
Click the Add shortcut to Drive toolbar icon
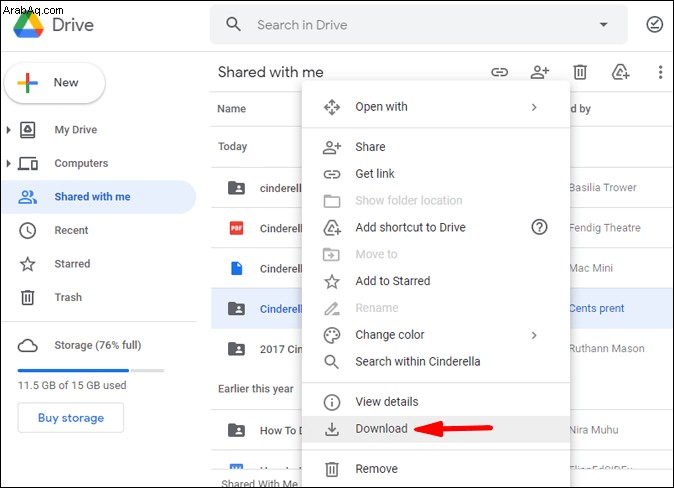(620, 72)
